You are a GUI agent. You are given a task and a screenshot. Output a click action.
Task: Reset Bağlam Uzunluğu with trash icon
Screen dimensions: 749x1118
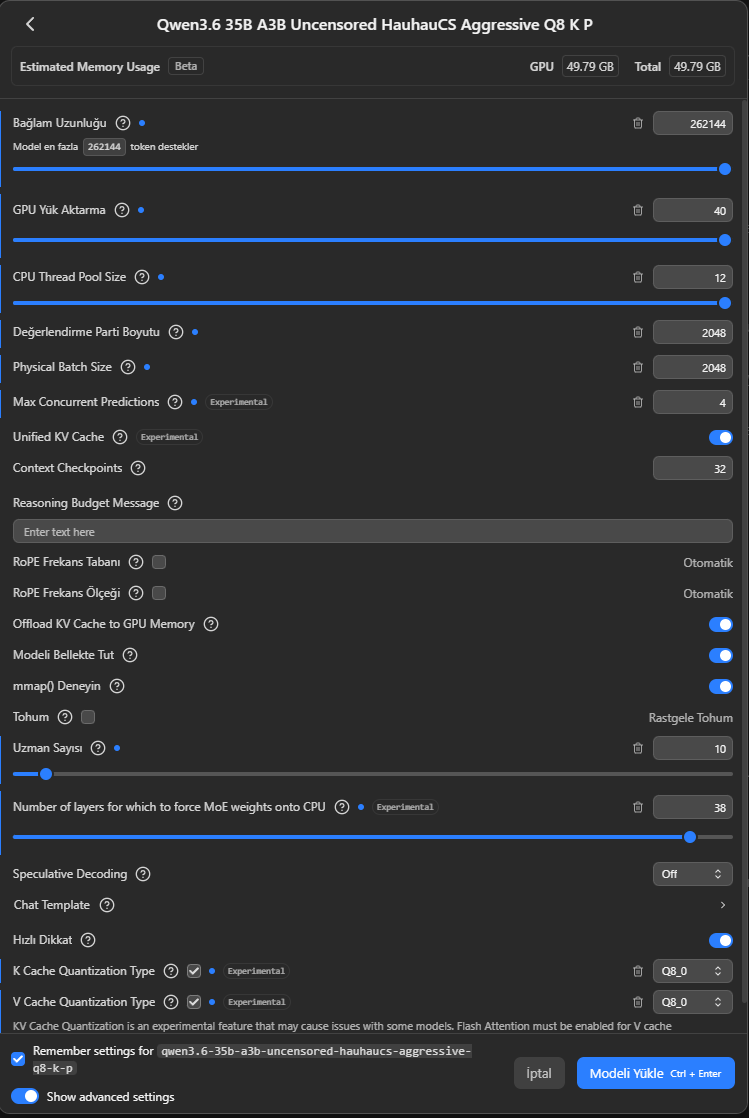coord(638,123)
